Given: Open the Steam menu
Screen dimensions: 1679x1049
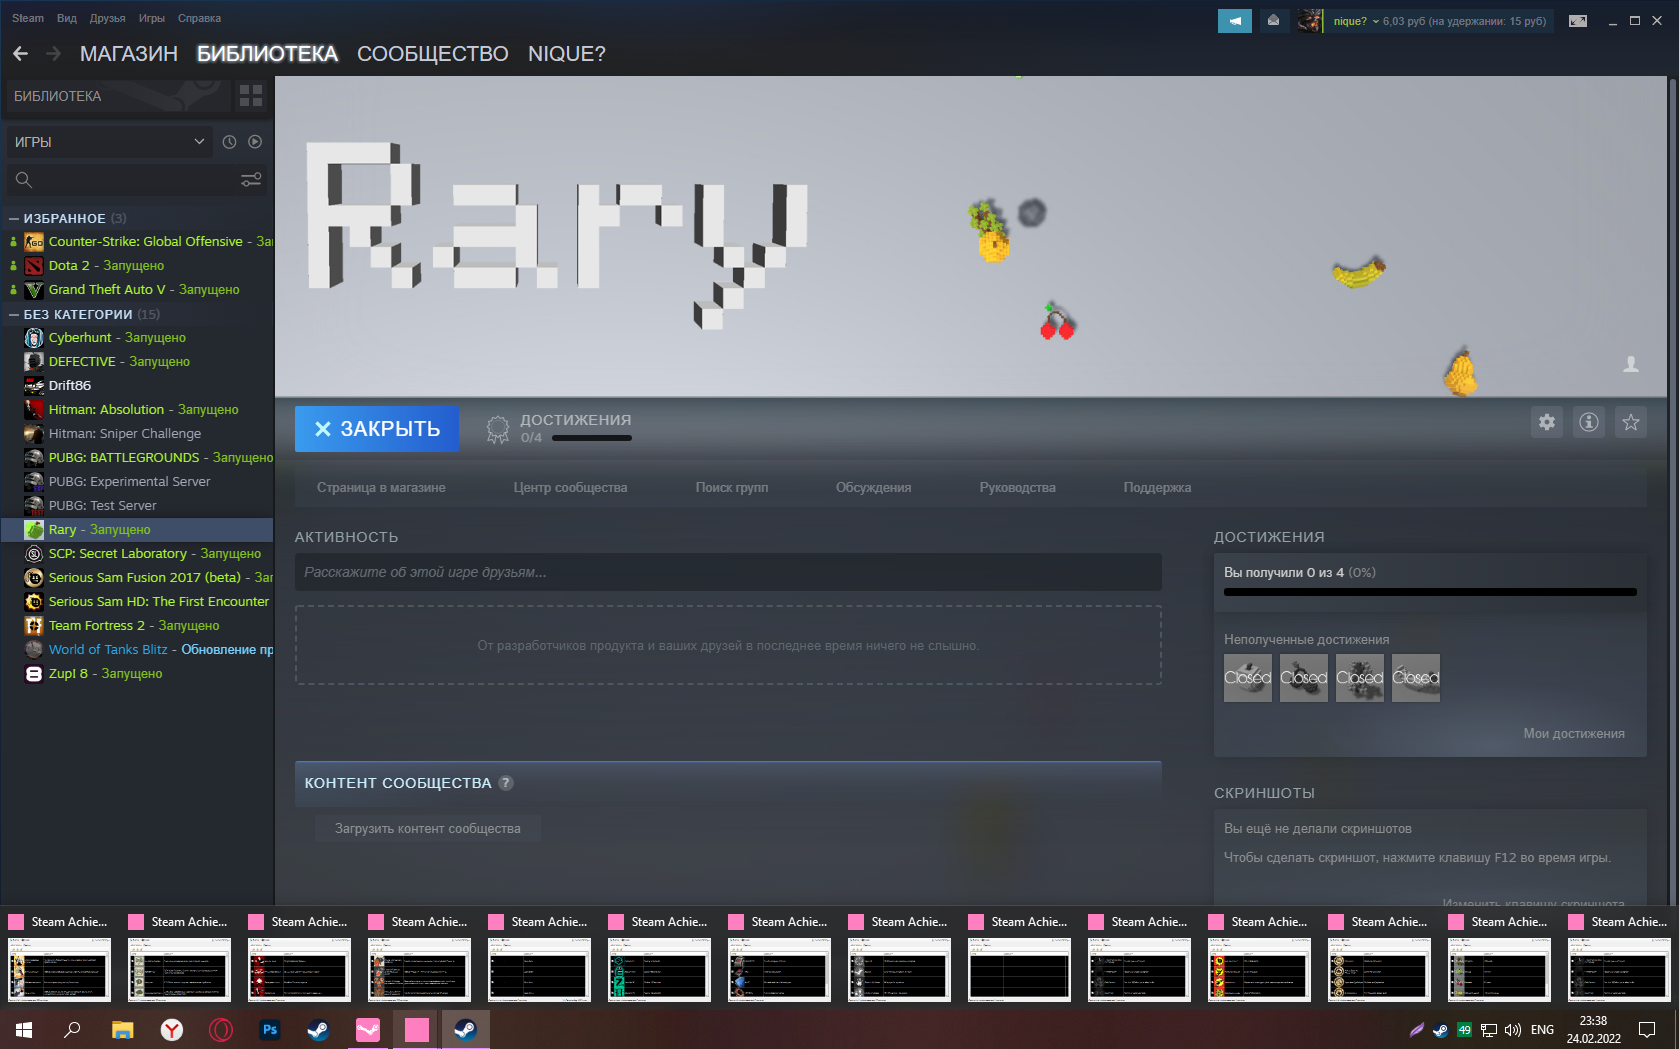Looking at the screenshot, I should (x=28, y=18).
